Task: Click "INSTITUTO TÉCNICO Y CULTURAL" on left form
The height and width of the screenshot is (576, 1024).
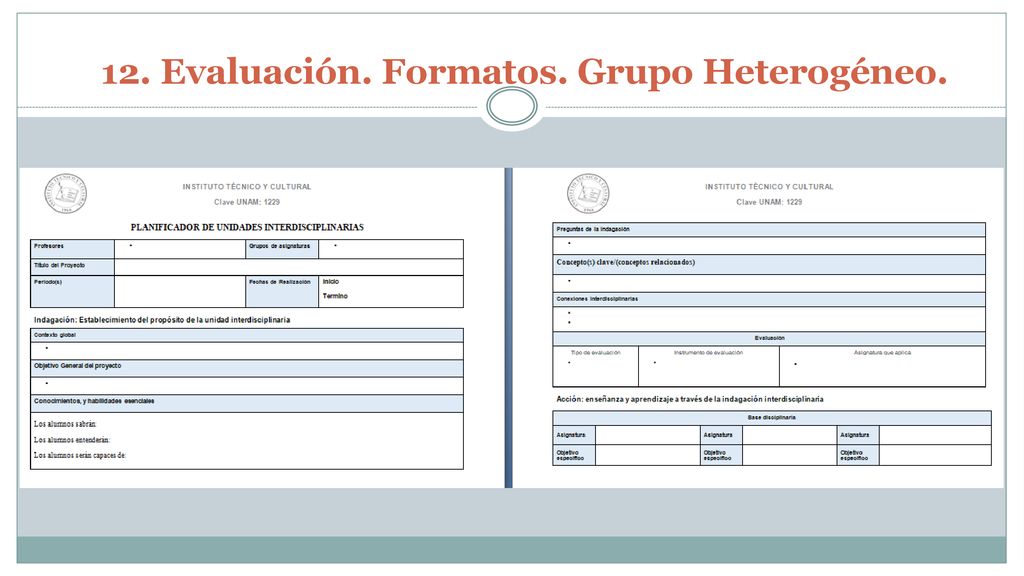Action: tap(247, 187)
